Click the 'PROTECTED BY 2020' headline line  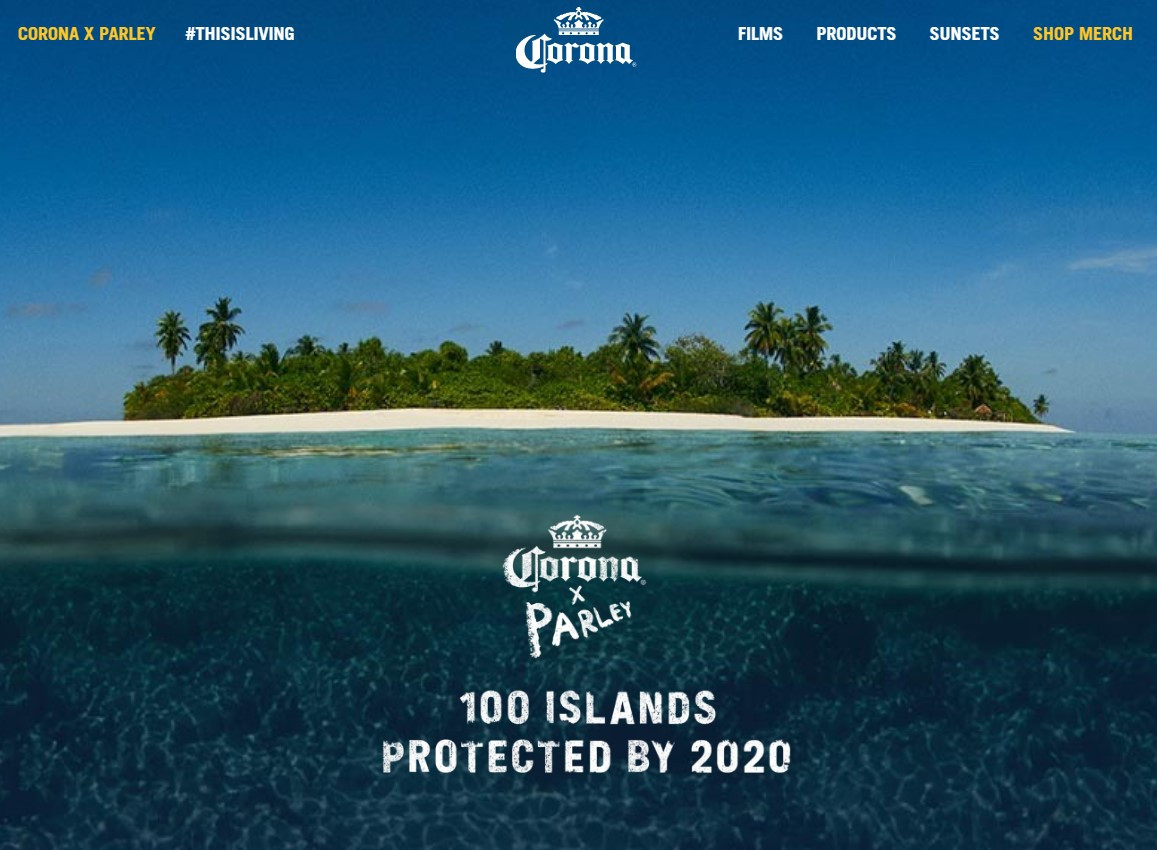click(x=587, y=757)
